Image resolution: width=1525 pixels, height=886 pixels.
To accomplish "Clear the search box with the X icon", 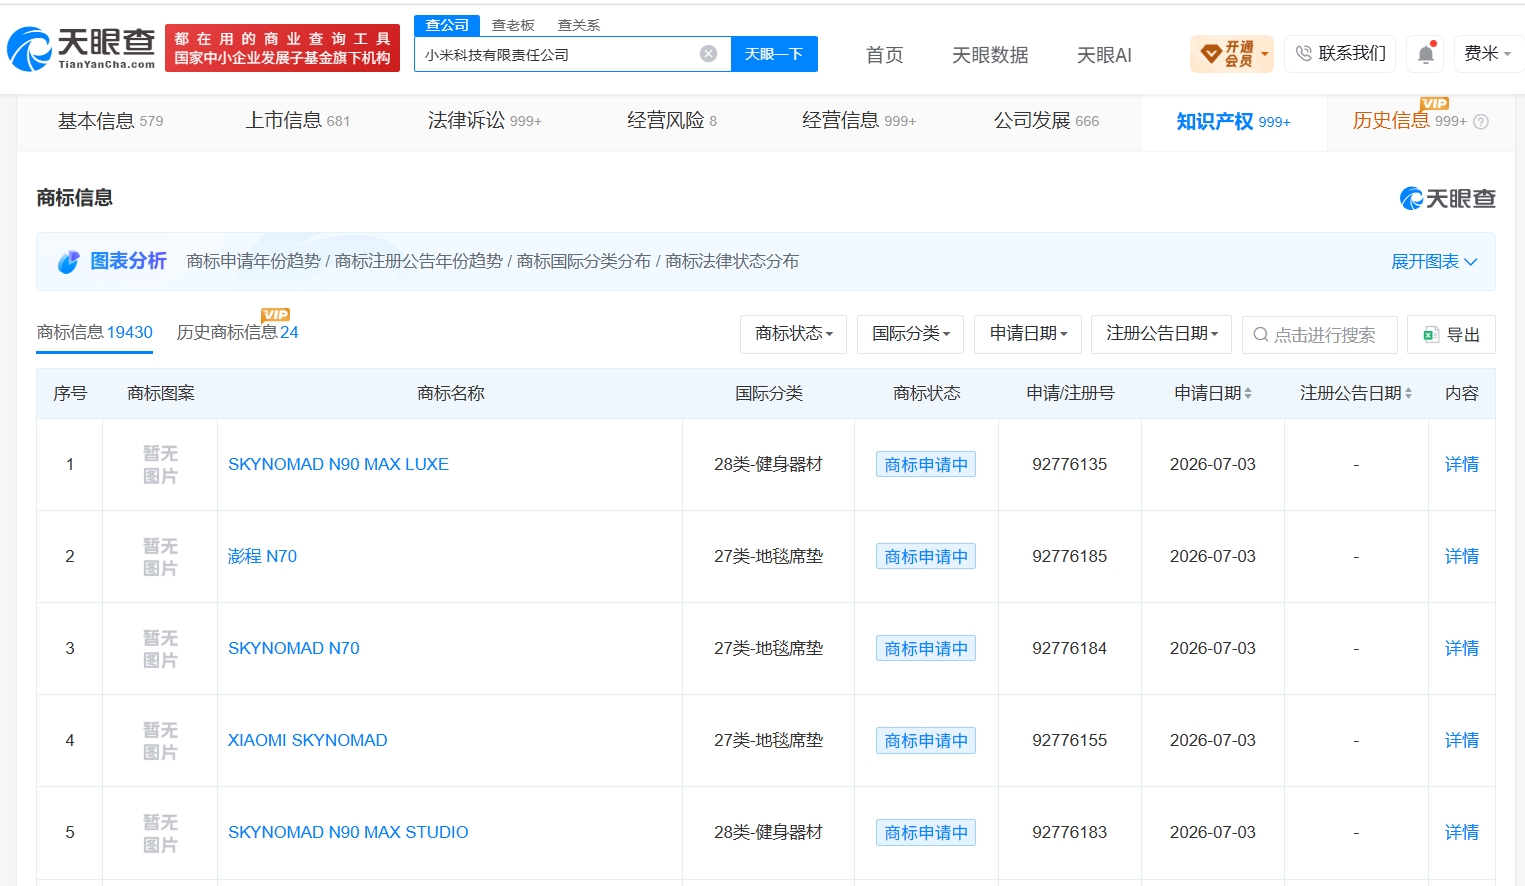I will [x=708, y=54].
